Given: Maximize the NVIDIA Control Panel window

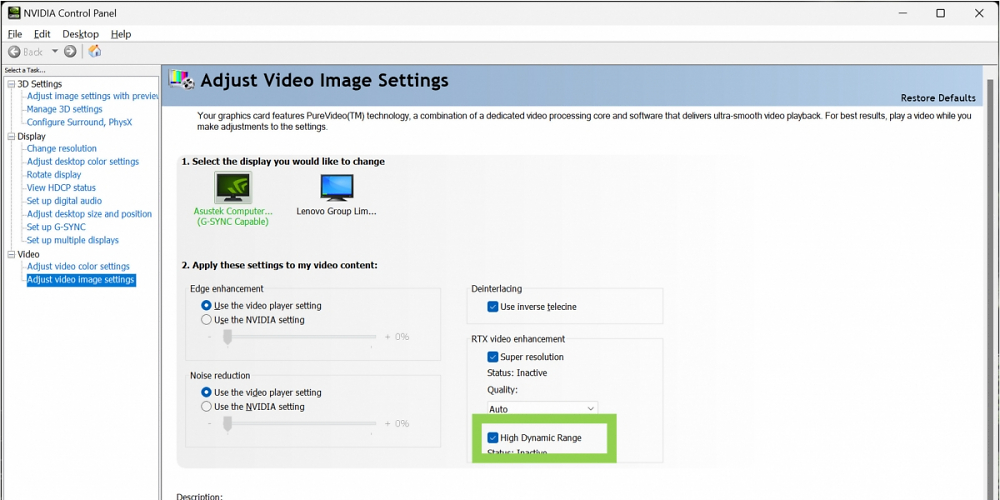Looking at the screenshot, I should 940,13.
